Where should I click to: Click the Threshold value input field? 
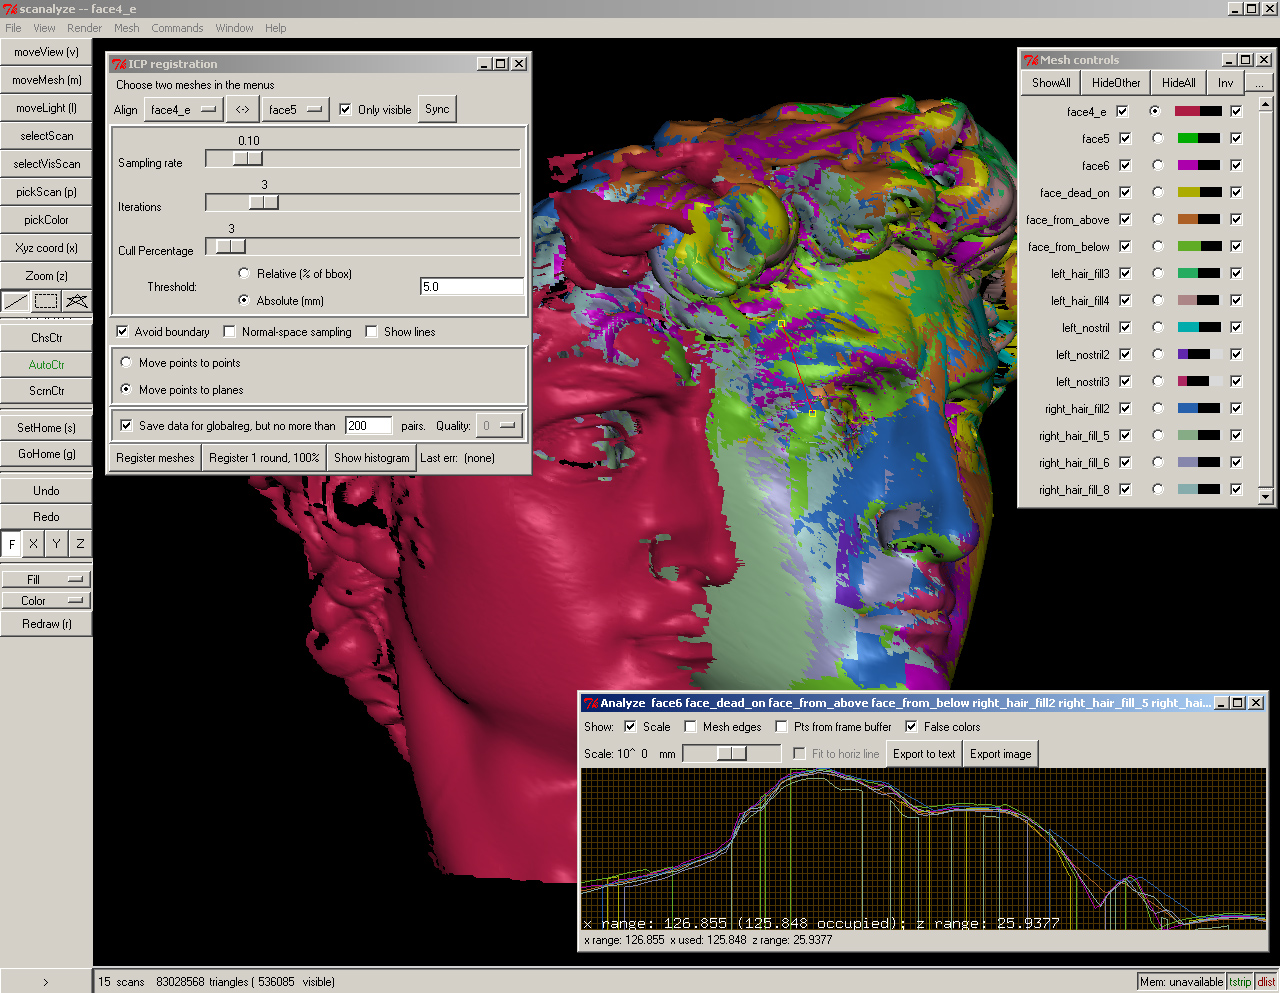tap(472, 287)
